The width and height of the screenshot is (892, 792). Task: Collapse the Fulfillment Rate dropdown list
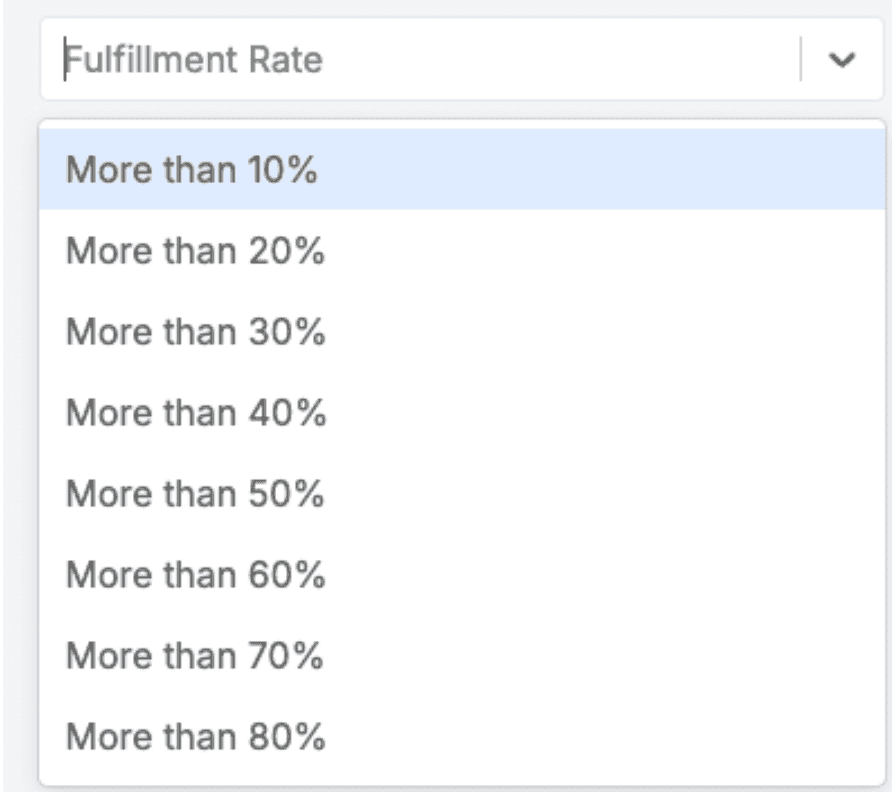(x=843, y=61)
